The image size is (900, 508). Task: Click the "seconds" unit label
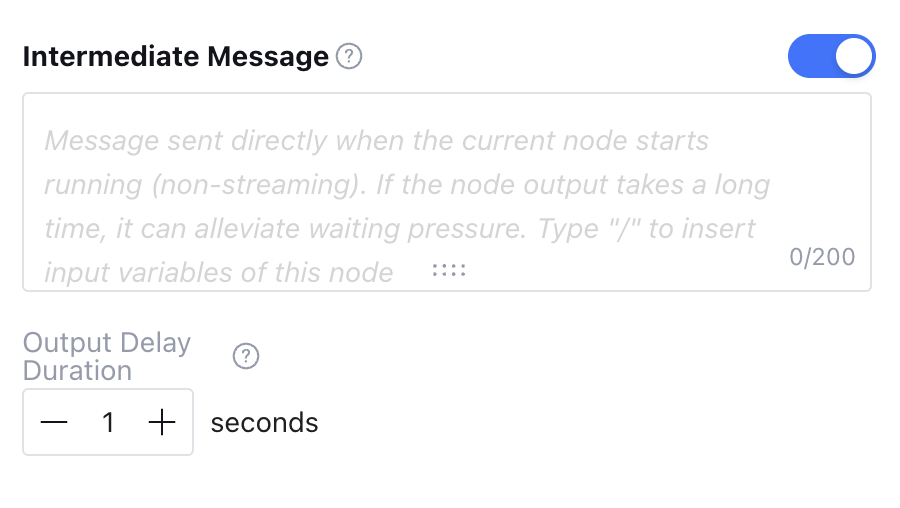point(264,423)
